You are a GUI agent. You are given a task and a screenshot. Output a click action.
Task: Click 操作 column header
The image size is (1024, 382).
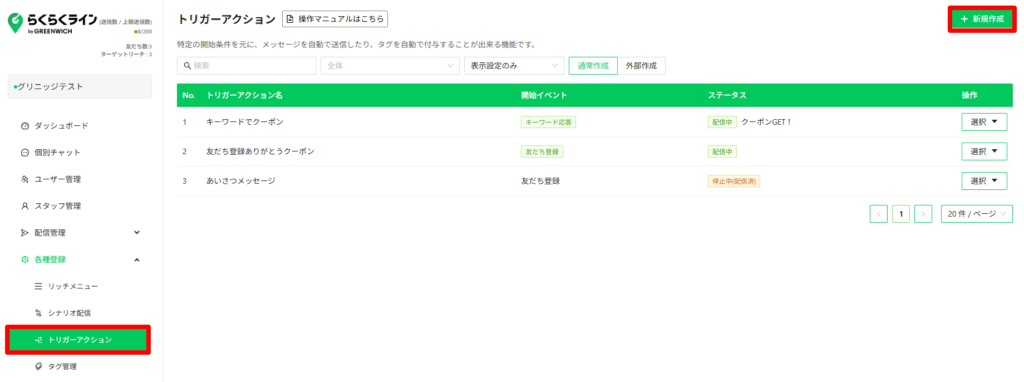pyautogui.click(x=969, y=95)
